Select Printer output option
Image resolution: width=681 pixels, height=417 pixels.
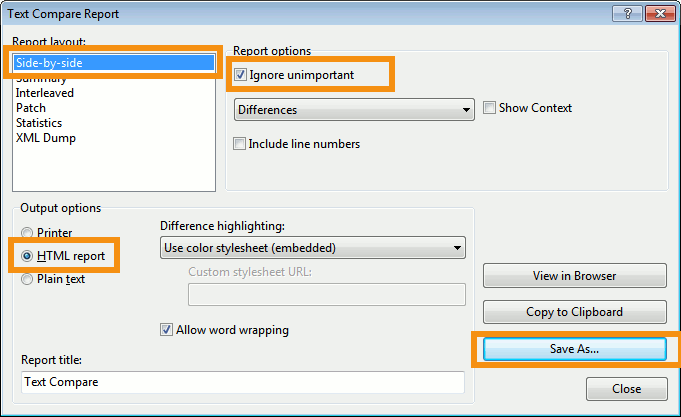[26, 233]
